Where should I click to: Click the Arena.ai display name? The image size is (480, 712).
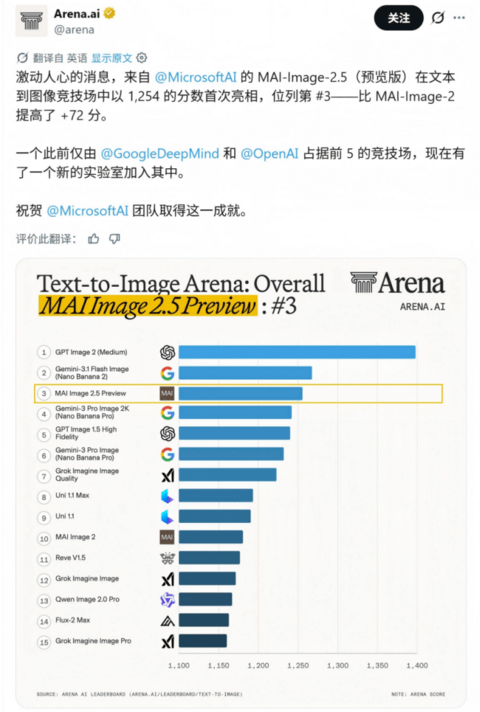pyautogui.click(x=77, y=14)
